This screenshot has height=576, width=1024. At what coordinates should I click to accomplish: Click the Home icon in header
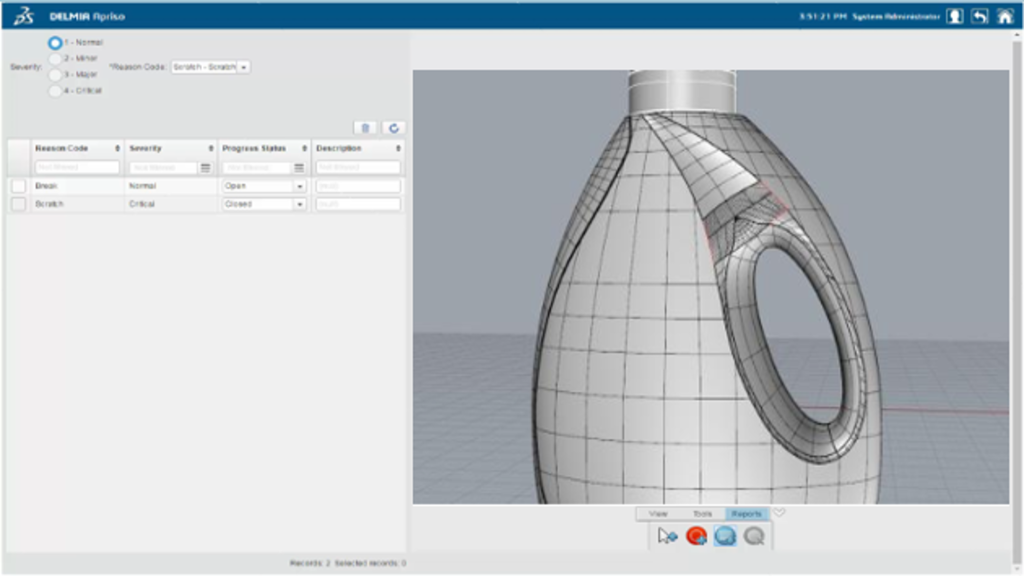1005,16
